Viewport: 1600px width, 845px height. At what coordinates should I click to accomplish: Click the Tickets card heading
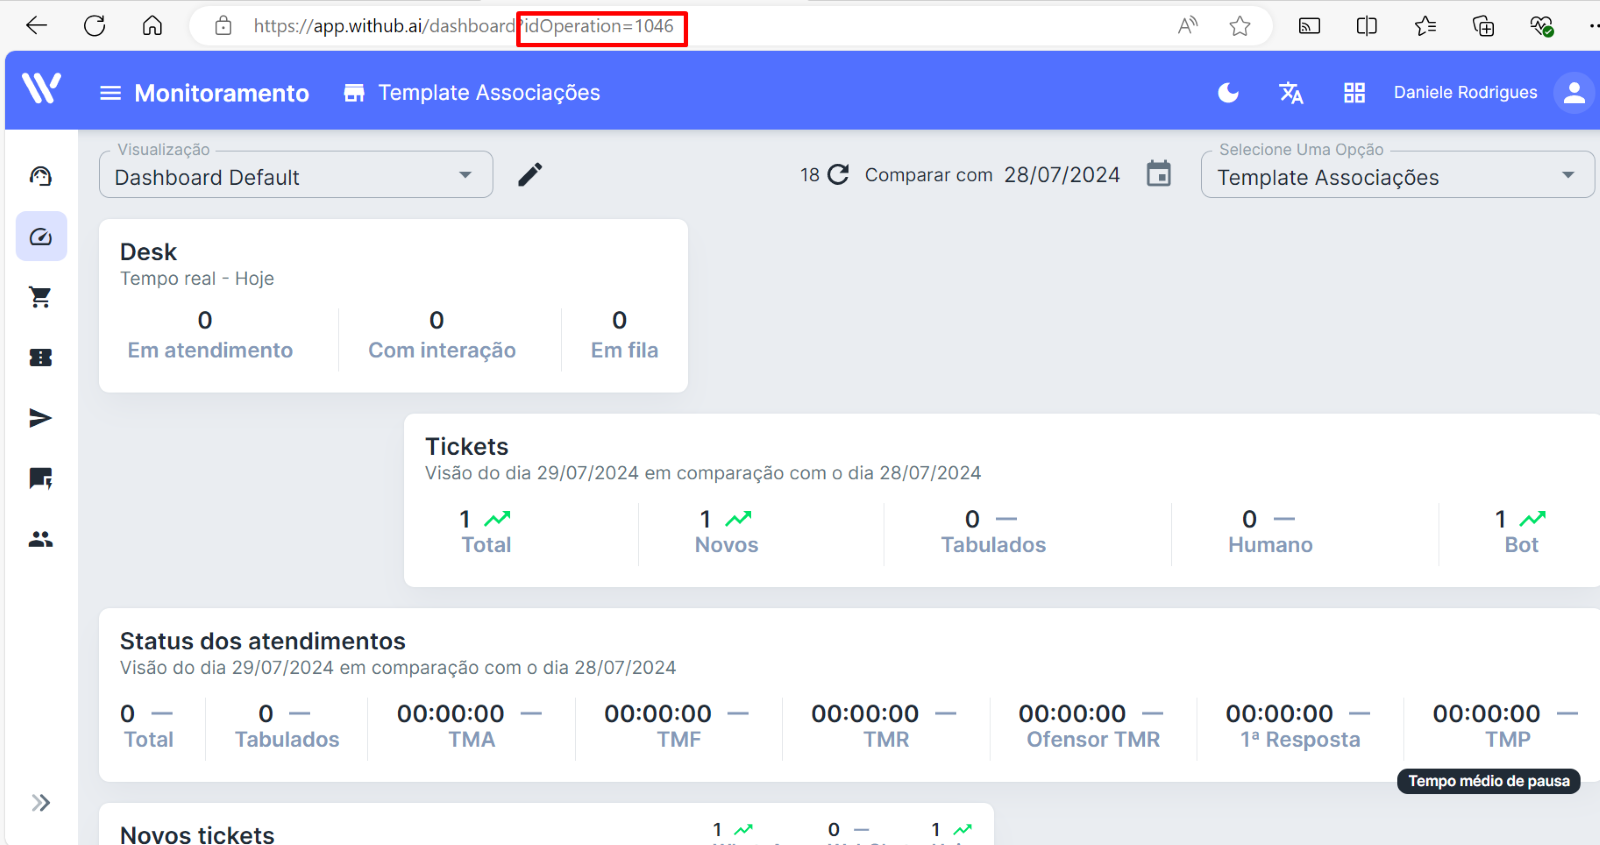point(467,447)
